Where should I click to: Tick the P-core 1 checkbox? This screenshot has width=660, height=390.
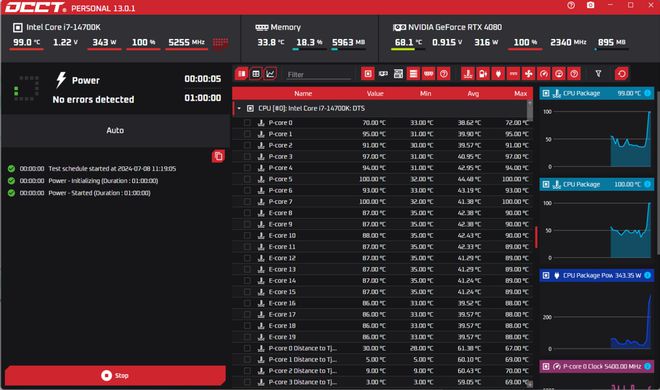247,134
